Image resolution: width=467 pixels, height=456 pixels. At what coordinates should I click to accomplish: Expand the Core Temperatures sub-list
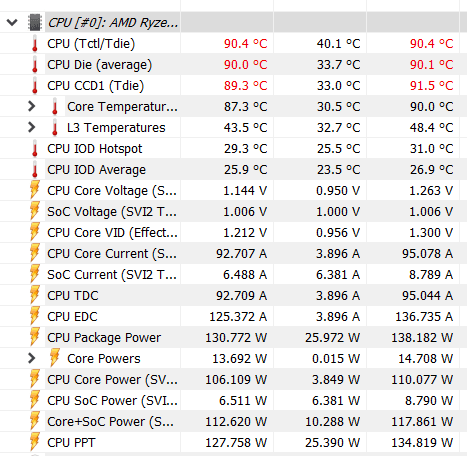coord(31,106)
